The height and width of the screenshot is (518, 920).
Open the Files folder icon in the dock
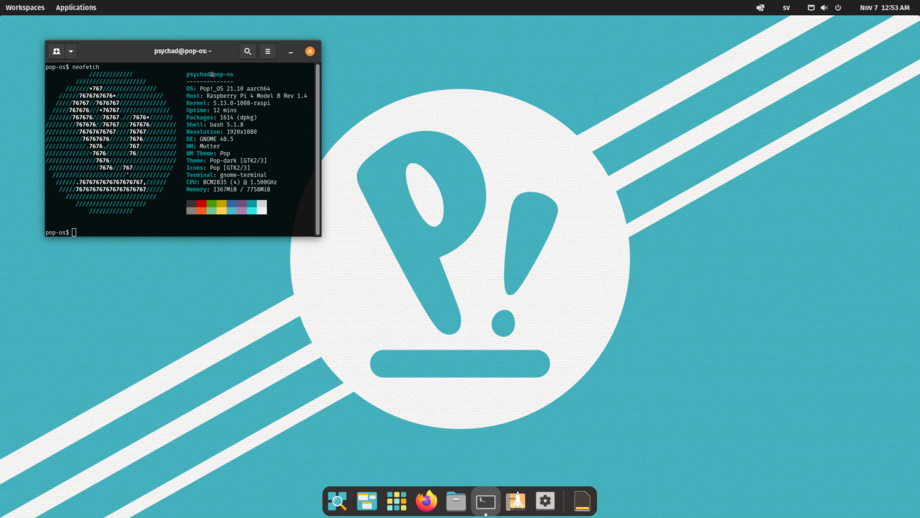coord(456,501)
